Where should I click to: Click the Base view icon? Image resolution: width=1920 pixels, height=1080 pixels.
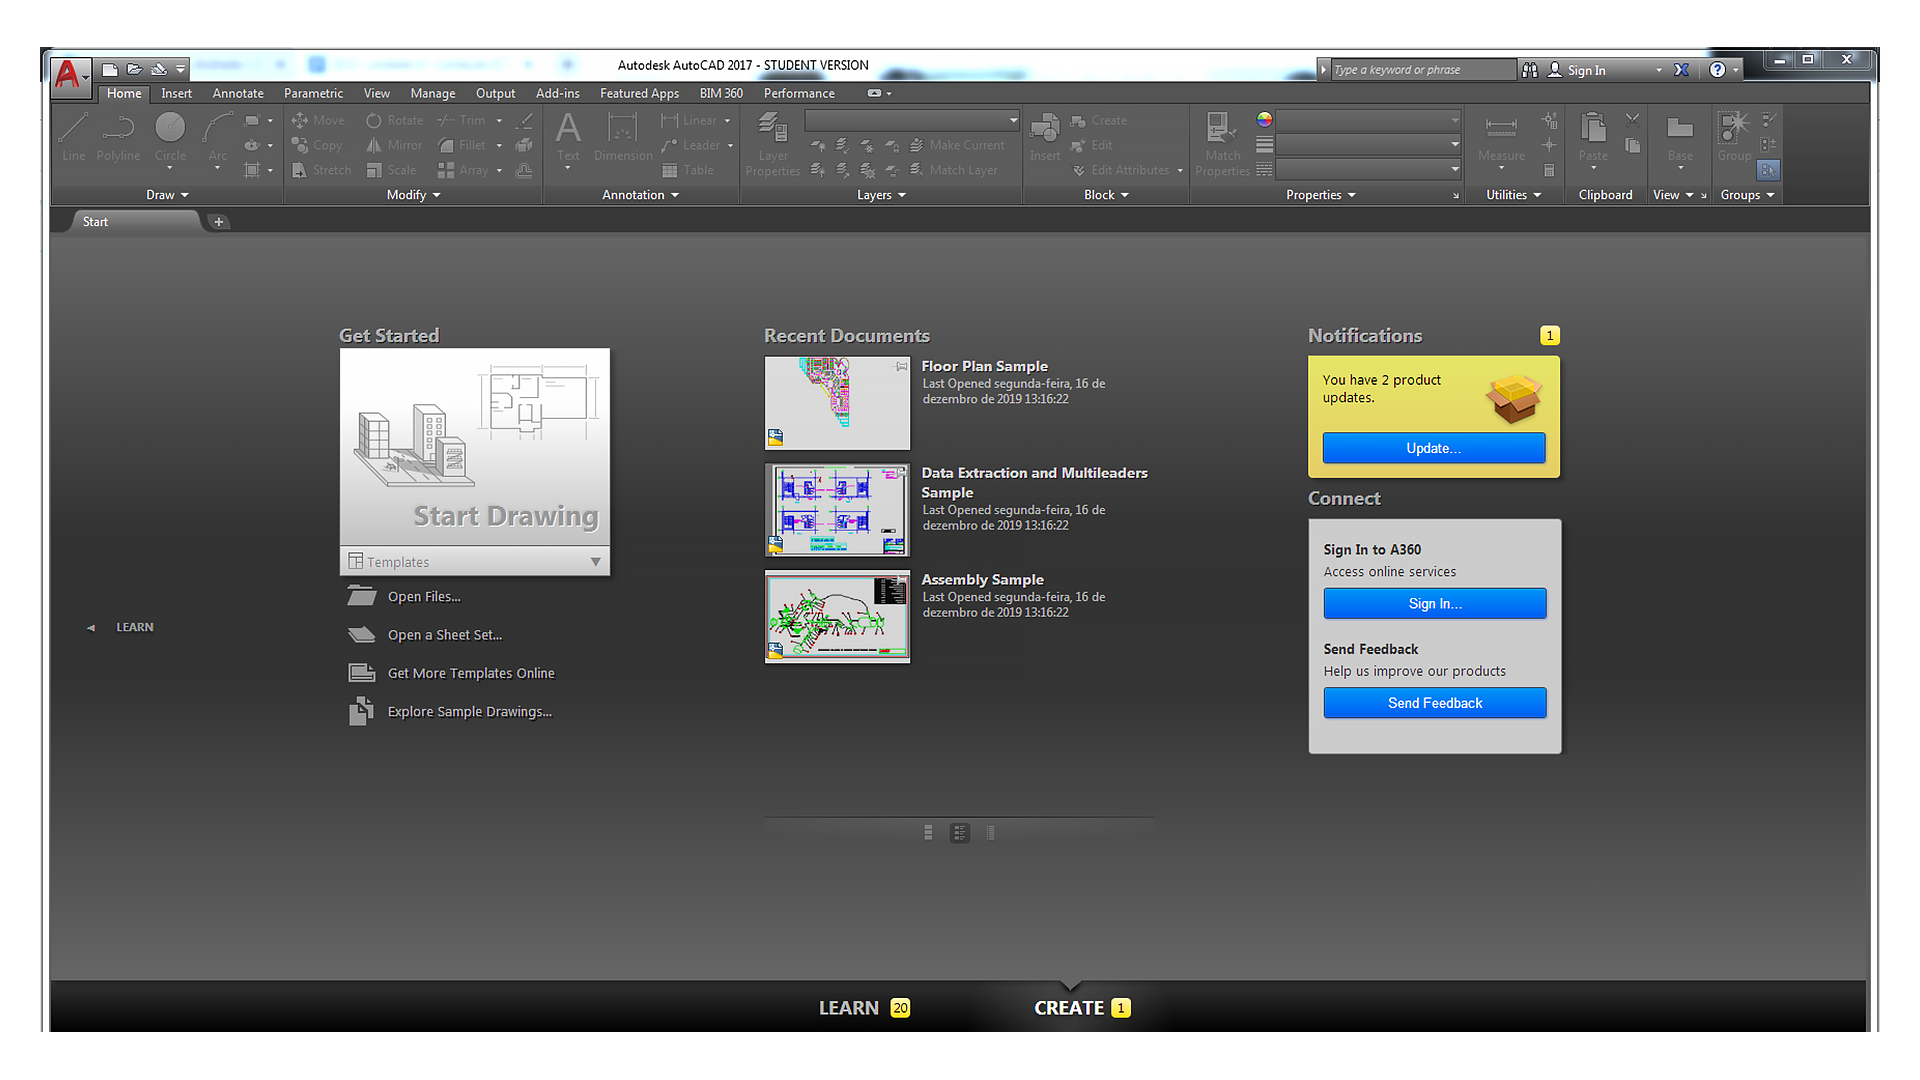click(x=1680, y=137)
